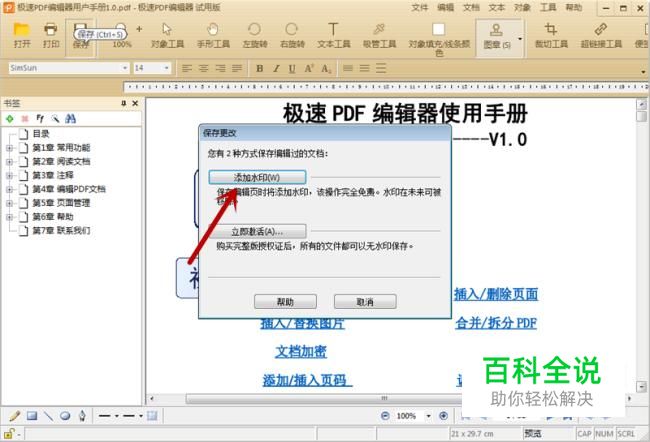Zoom in with the plus icon

coord(139,29)
